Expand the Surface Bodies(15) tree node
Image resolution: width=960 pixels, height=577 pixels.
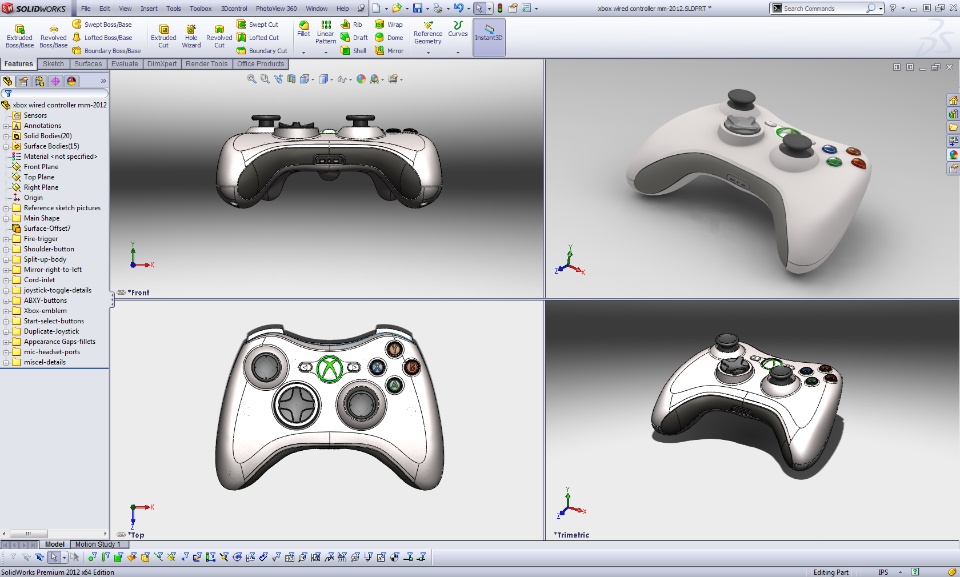(6, 146)
